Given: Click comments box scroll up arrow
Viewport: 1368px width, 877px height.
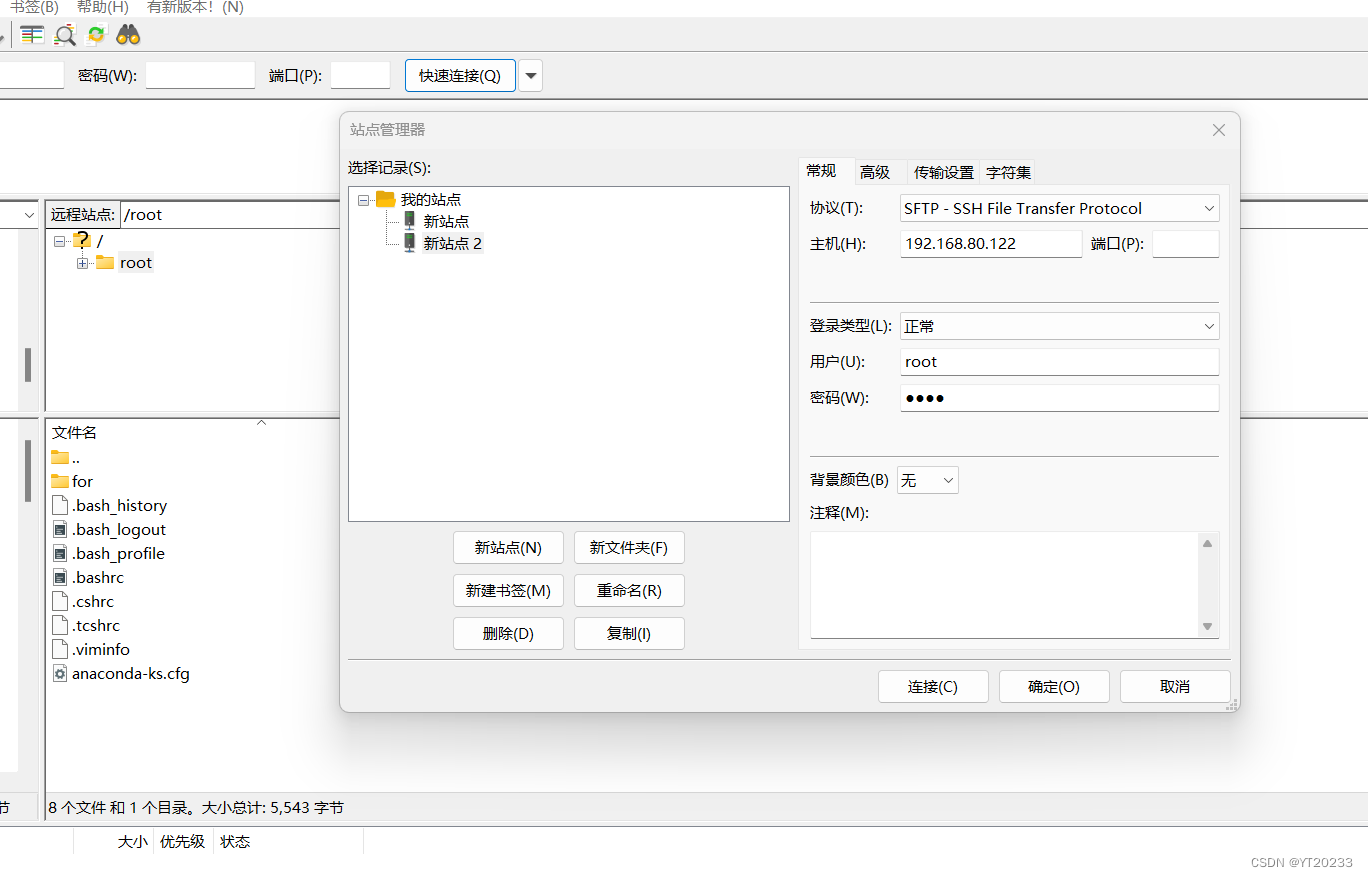Looking at the screenshot, I should tap(1208, 543).
